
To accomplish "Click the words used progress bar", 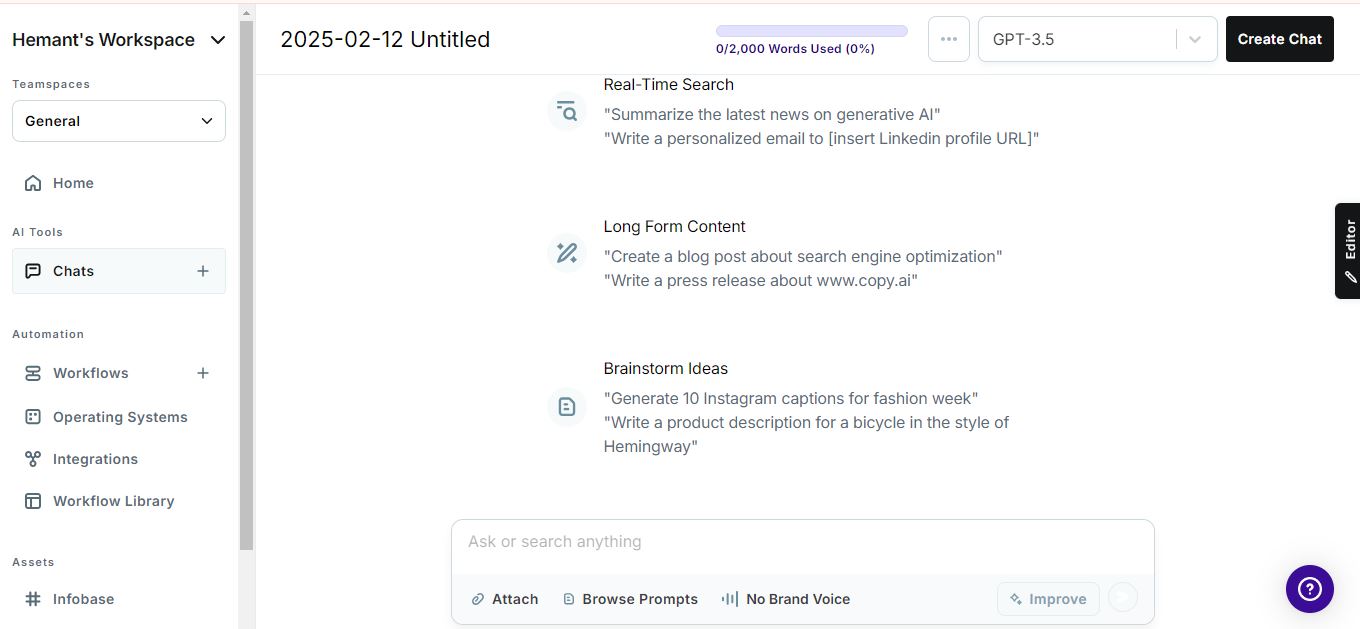I will tap(811, 31).
